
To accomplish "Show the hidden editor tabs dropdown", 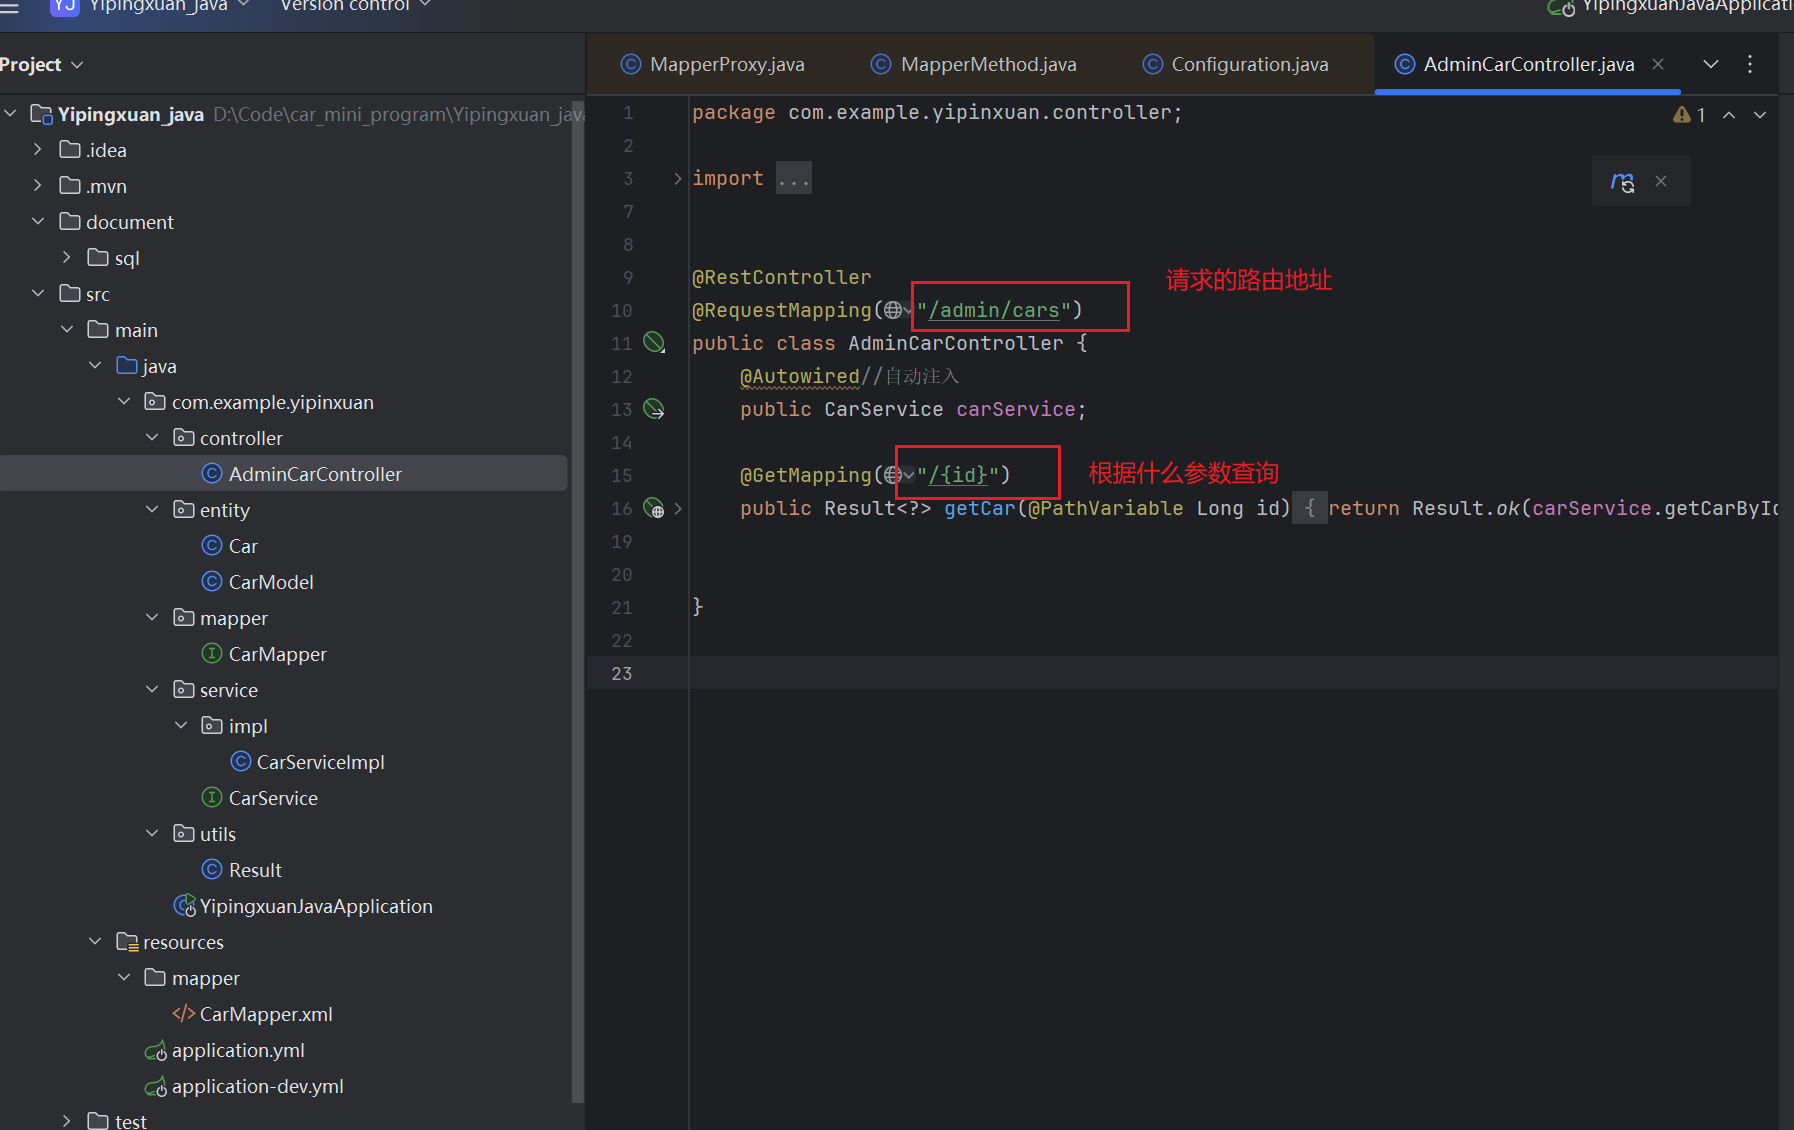I will [x=1711, y=64].
